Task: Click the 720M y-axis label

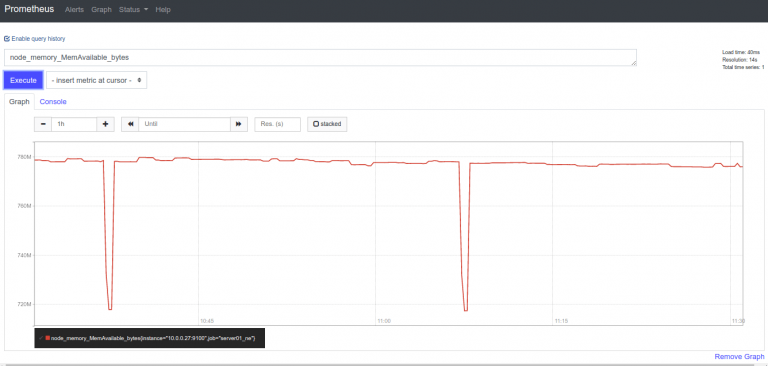Action: [x=24, y=304]
